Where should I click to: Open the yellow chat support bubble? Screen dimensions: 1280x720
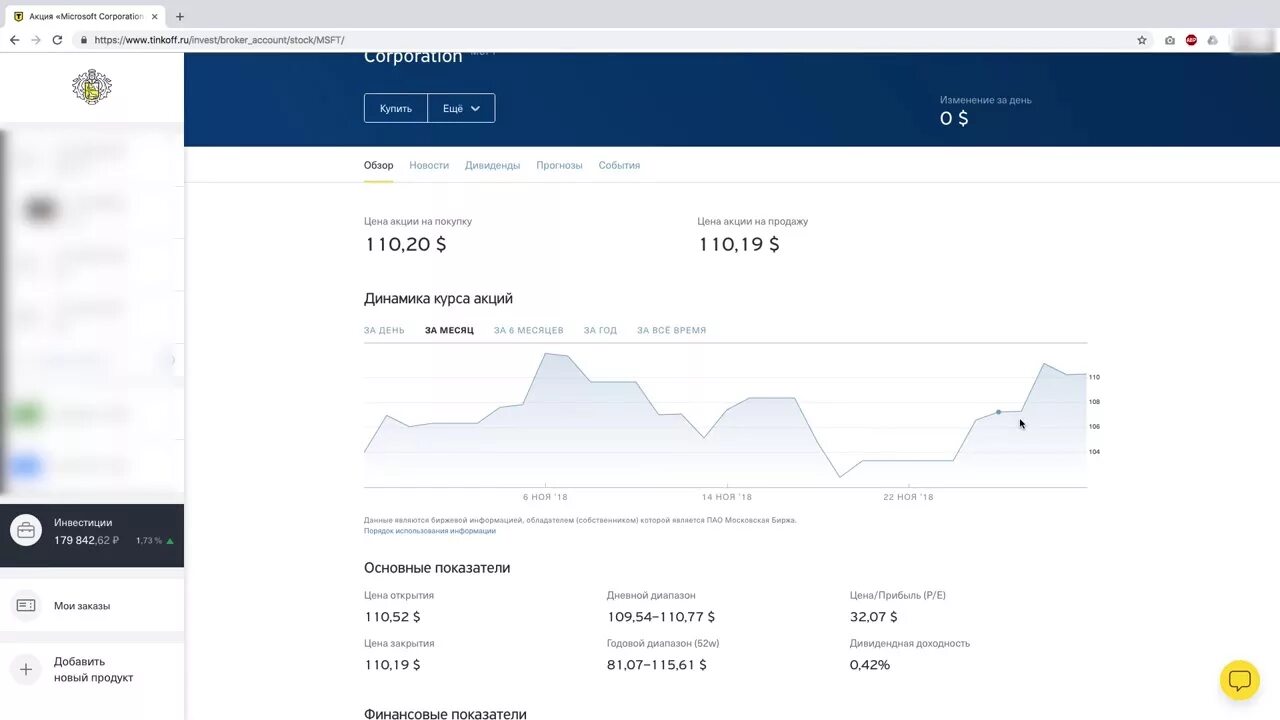click(x=1239, y=681)
